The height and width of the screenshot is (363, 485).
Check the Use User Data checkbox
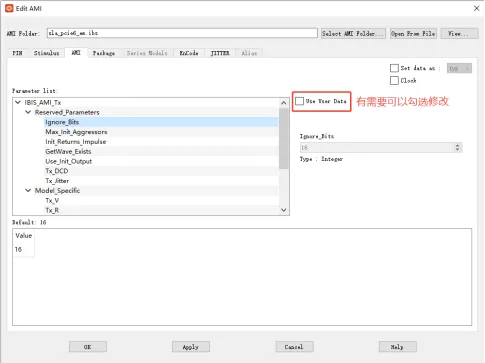click(x=300, y=101)
